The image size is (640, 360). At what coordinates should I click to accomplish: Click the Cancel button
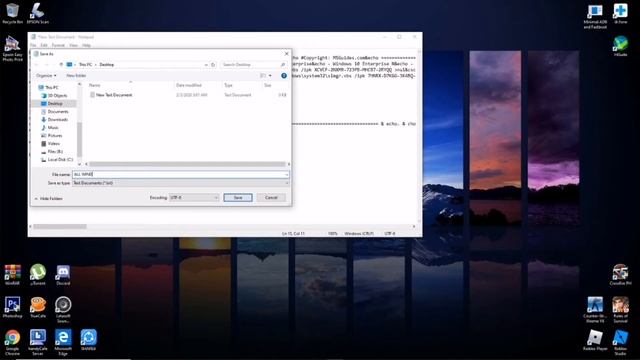271,198
